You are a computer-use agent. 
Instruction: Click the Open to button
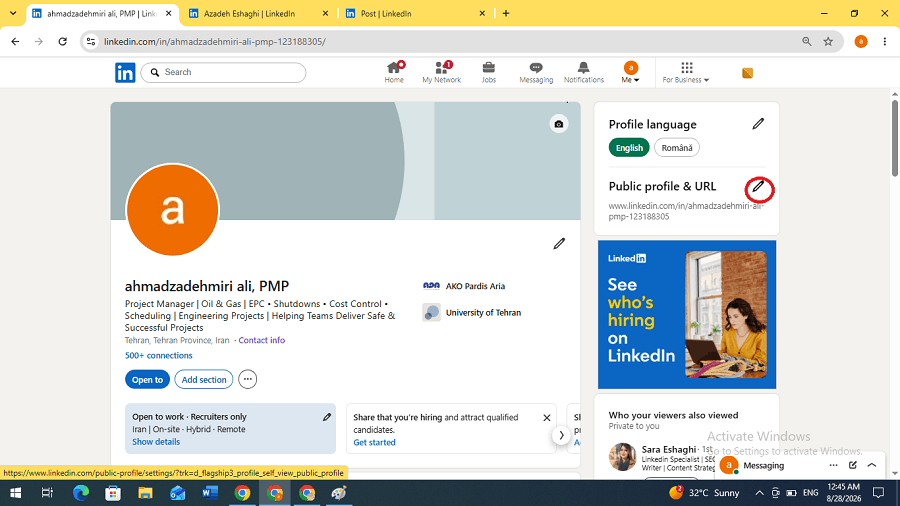(x=148, y=380)
